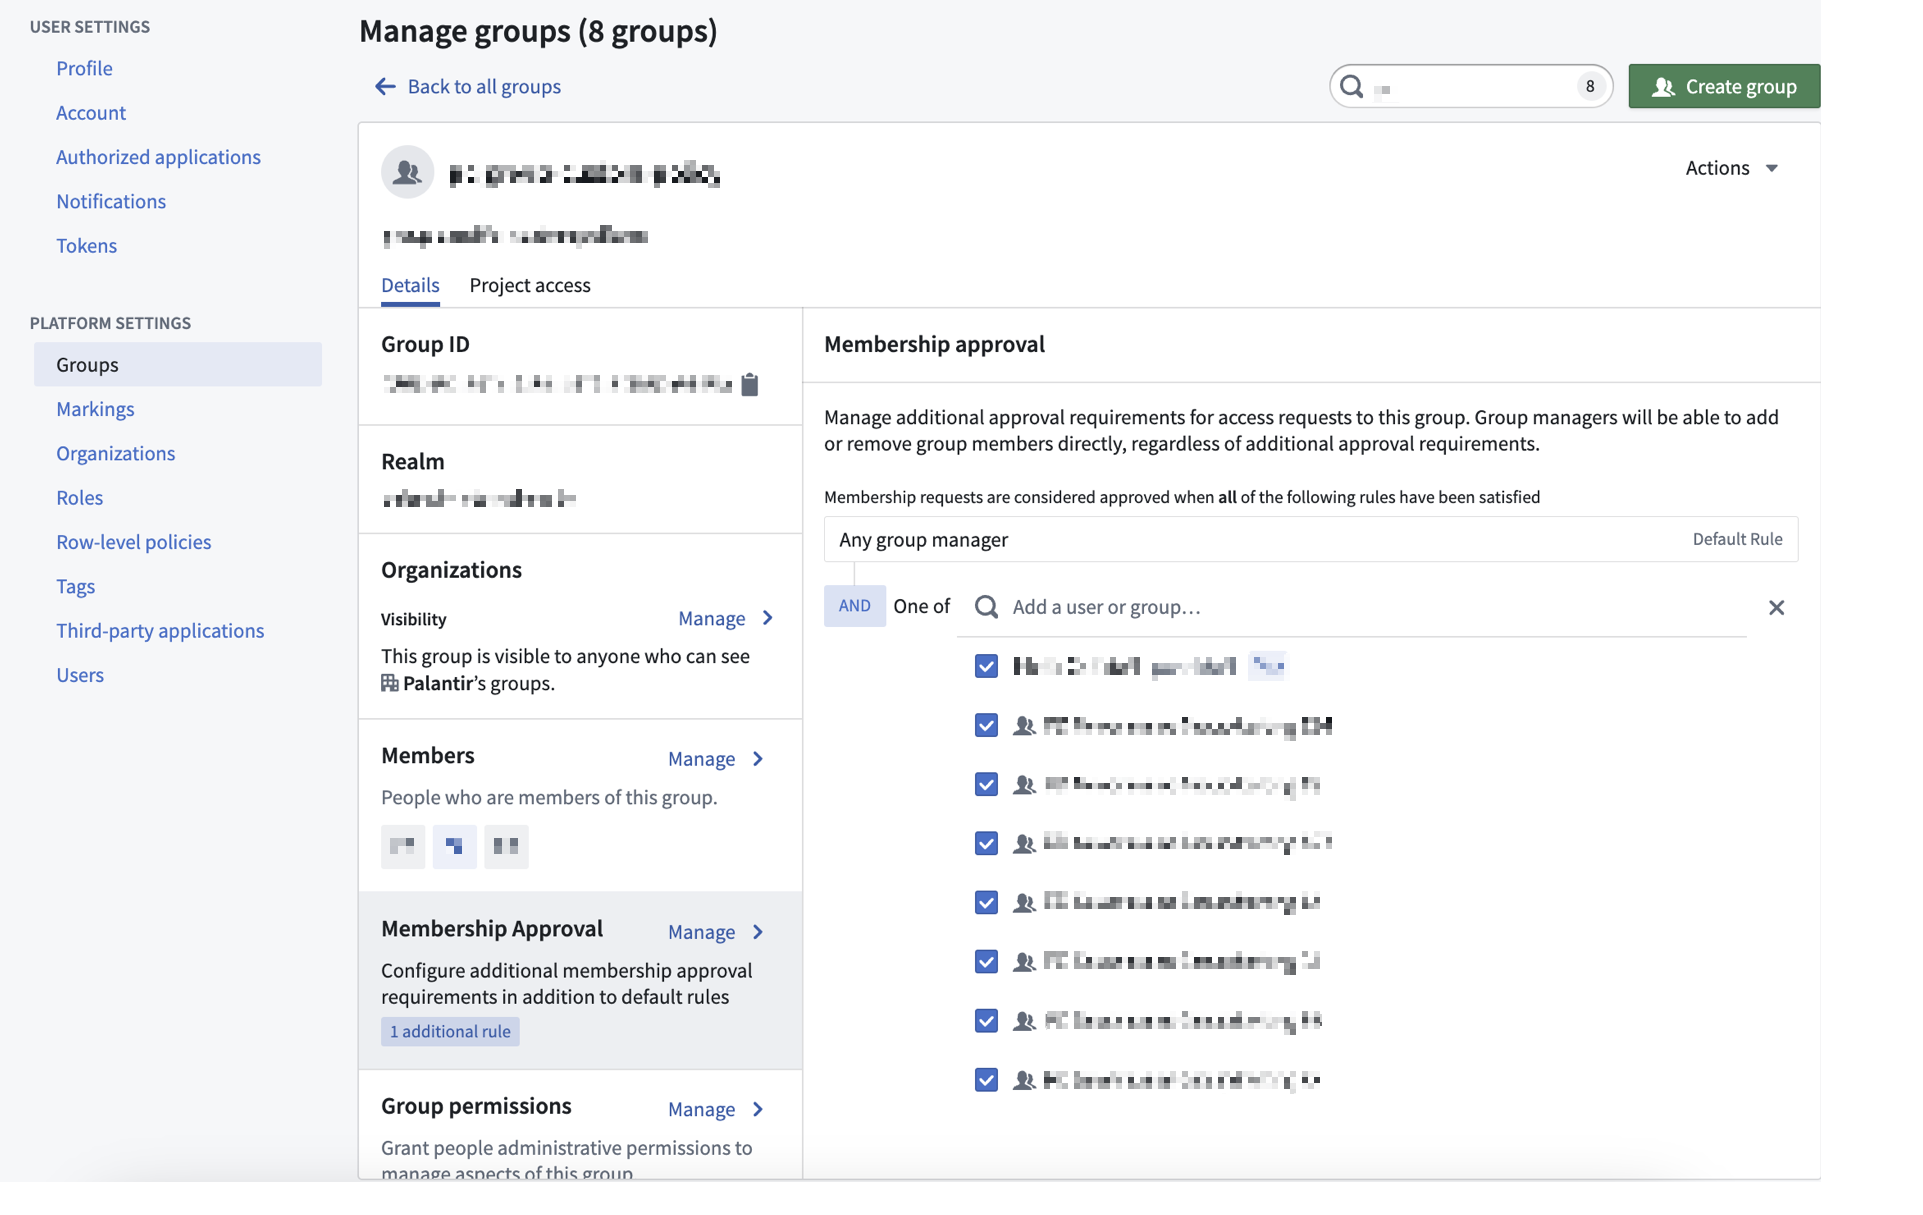Click the chevron next to Membership Approval Manage

point(758,932)
